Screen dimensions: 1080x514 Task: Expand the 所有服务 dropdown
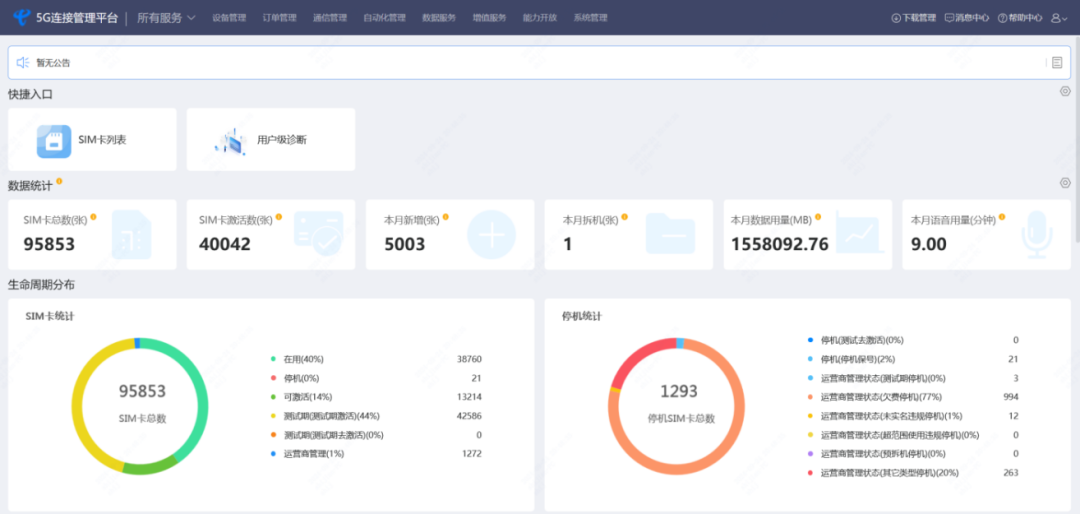click(166, 18)
